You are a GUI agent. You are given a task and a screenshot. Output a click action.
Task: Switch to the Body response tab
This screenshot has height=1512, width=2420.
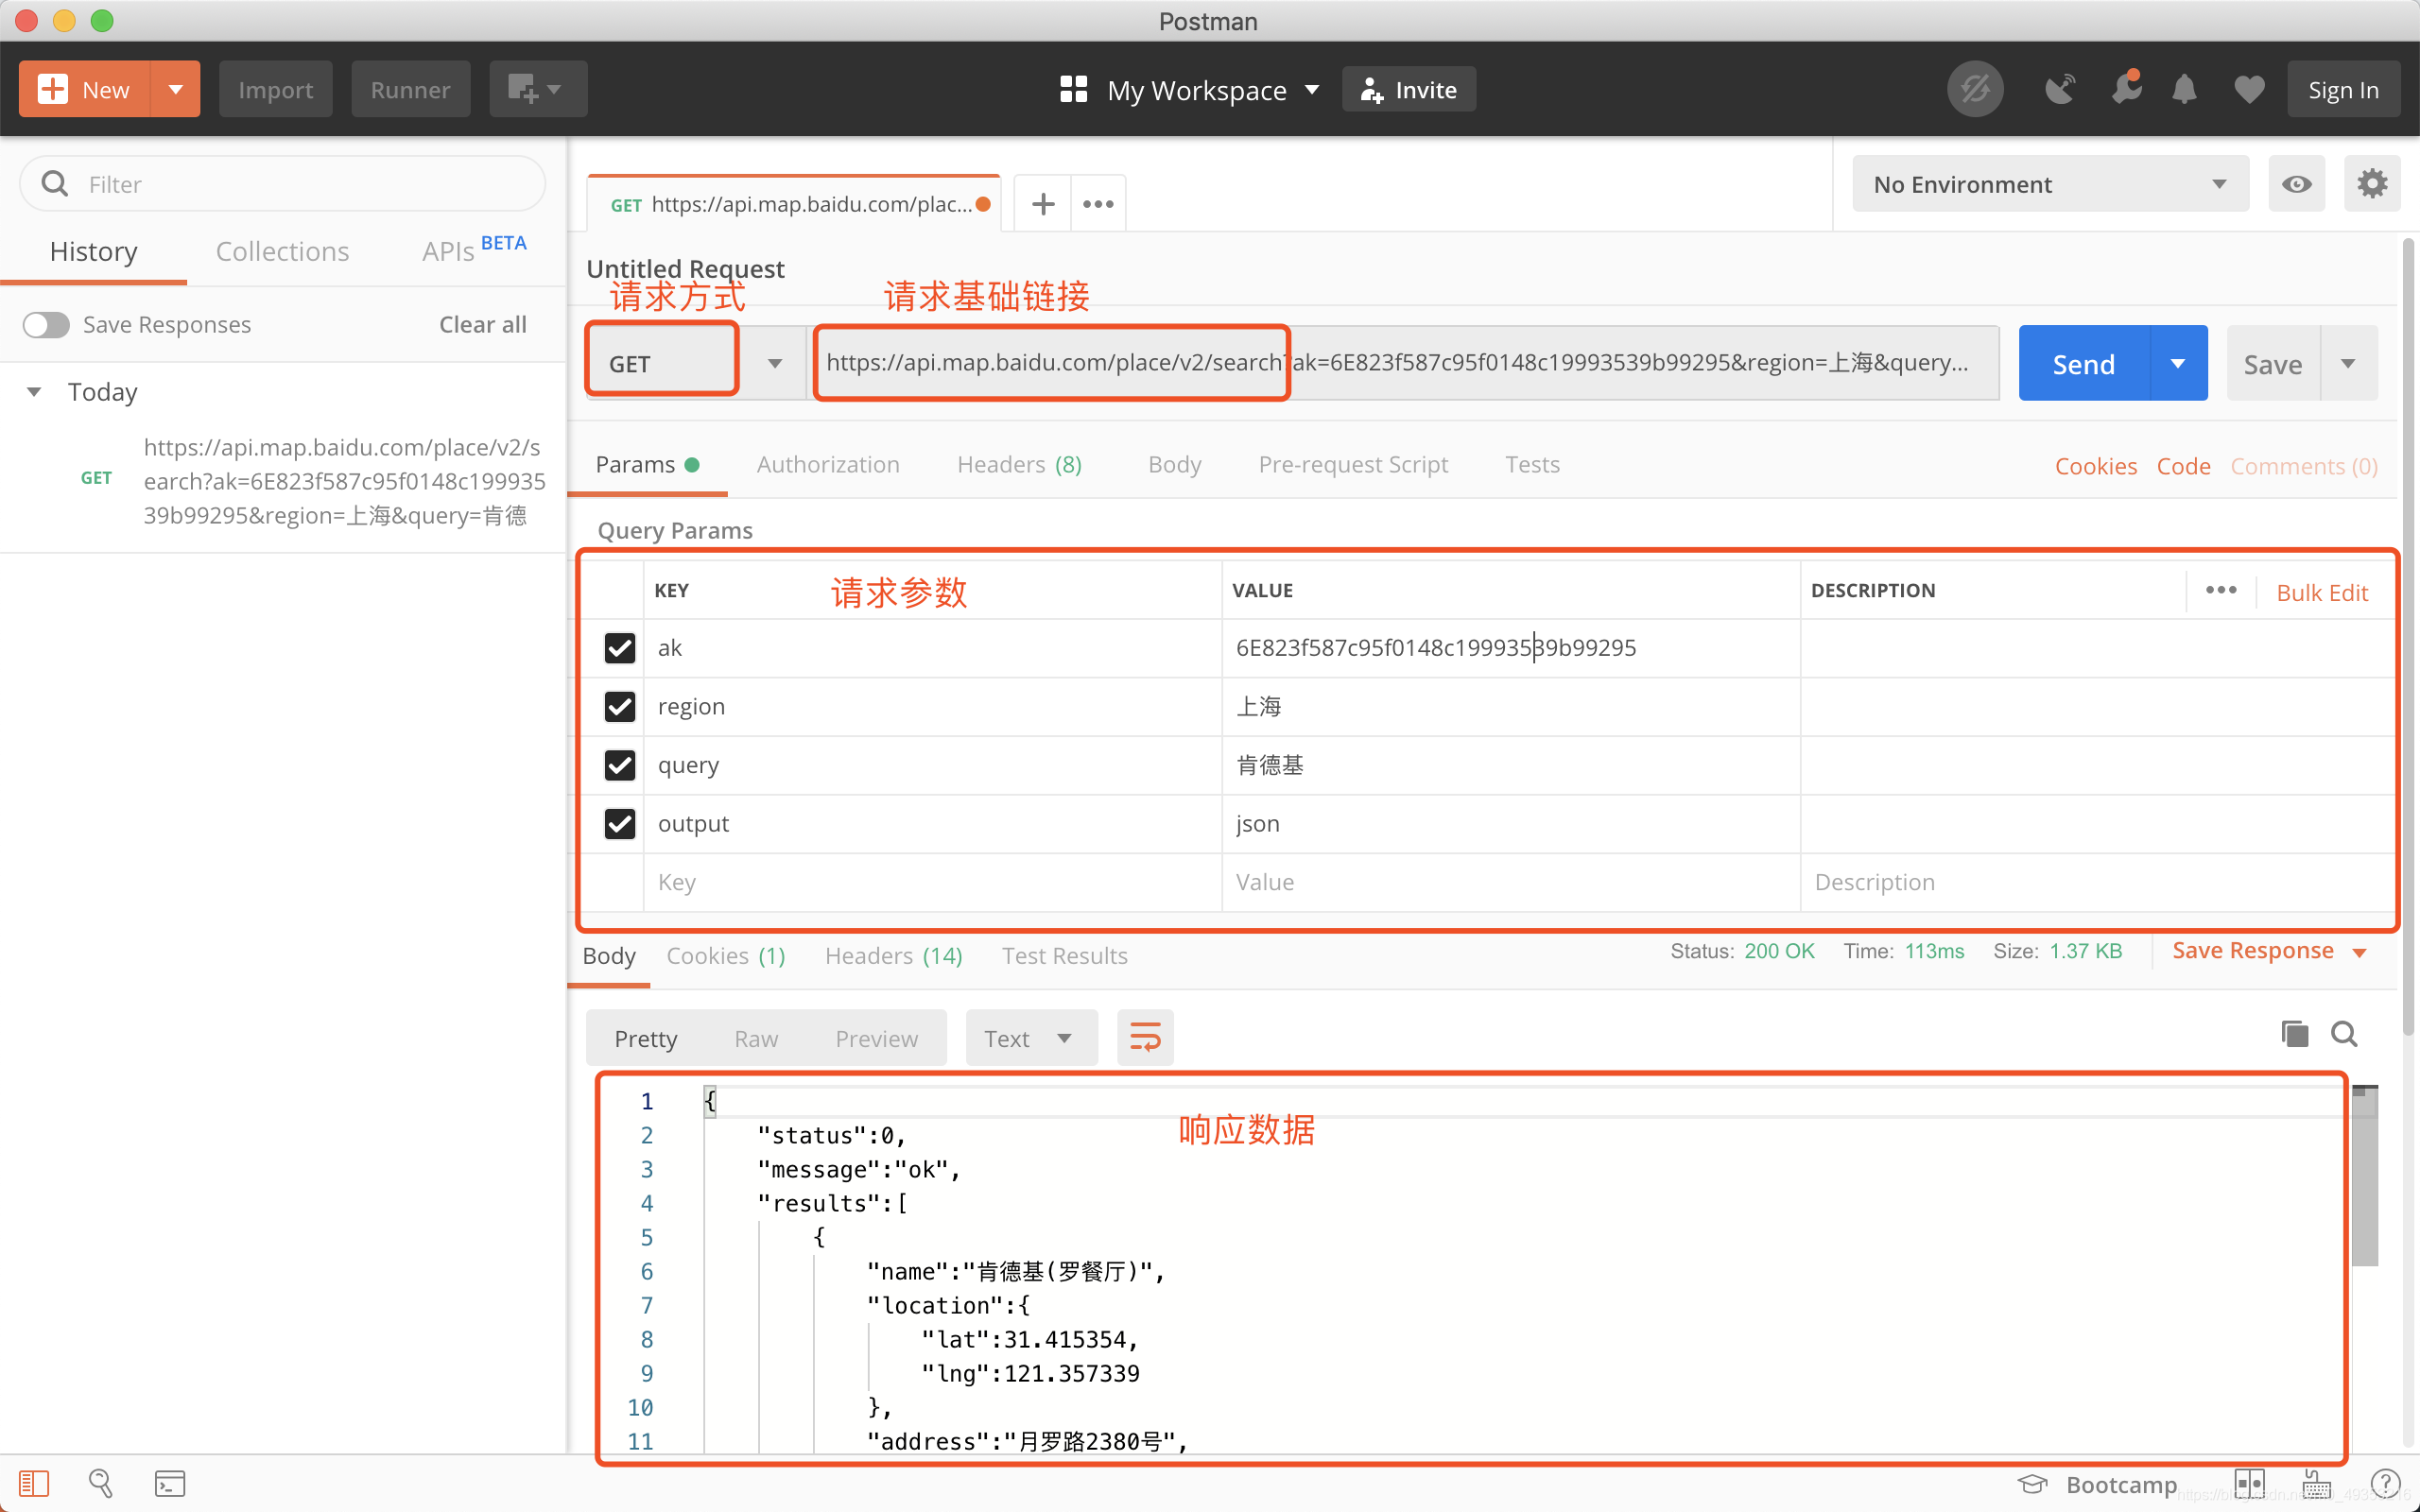(610, 954)
